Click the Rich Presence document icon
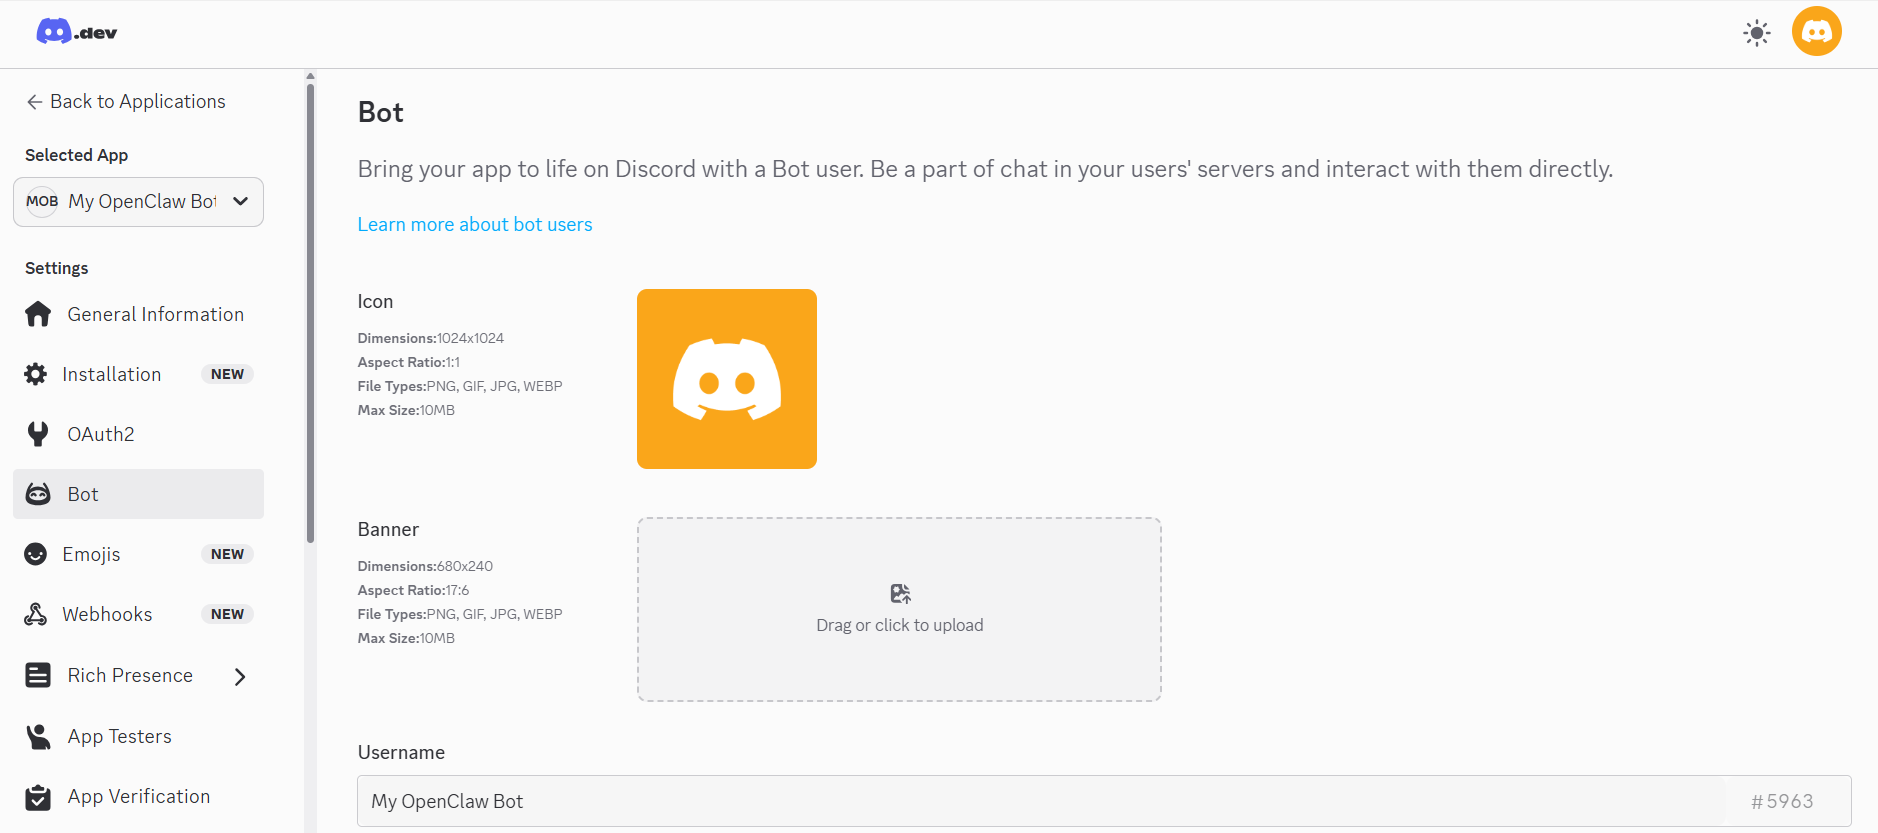This screenshot has width=1878, height=833. (38, 675)
